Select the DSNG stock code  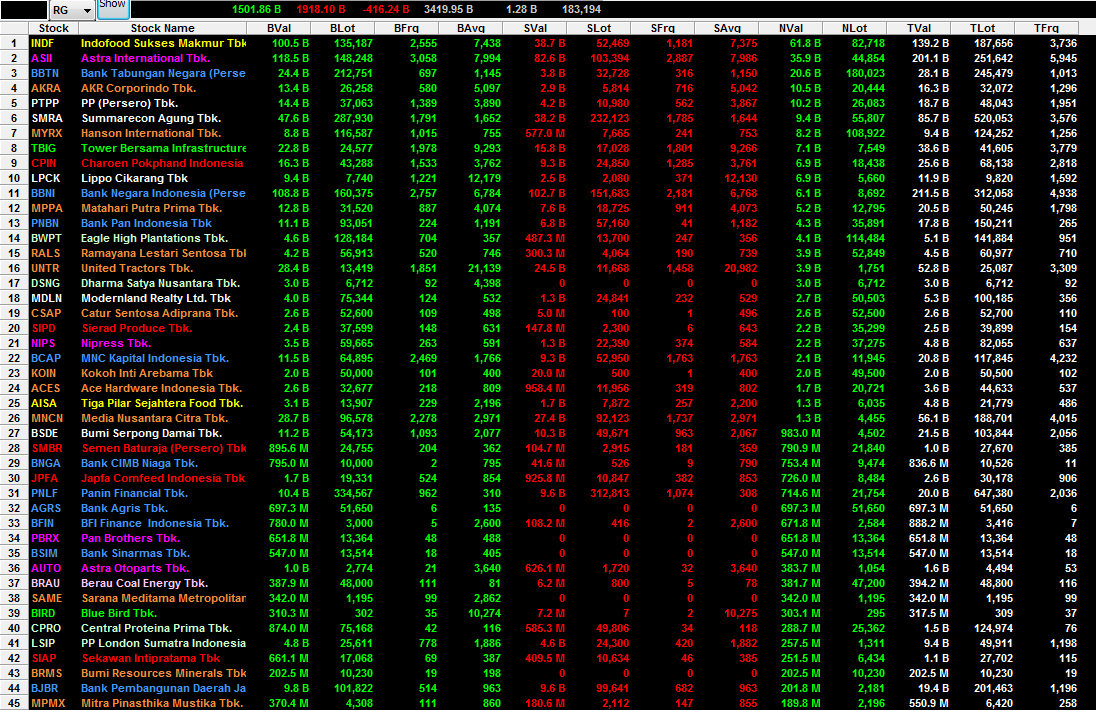(45, 284)
